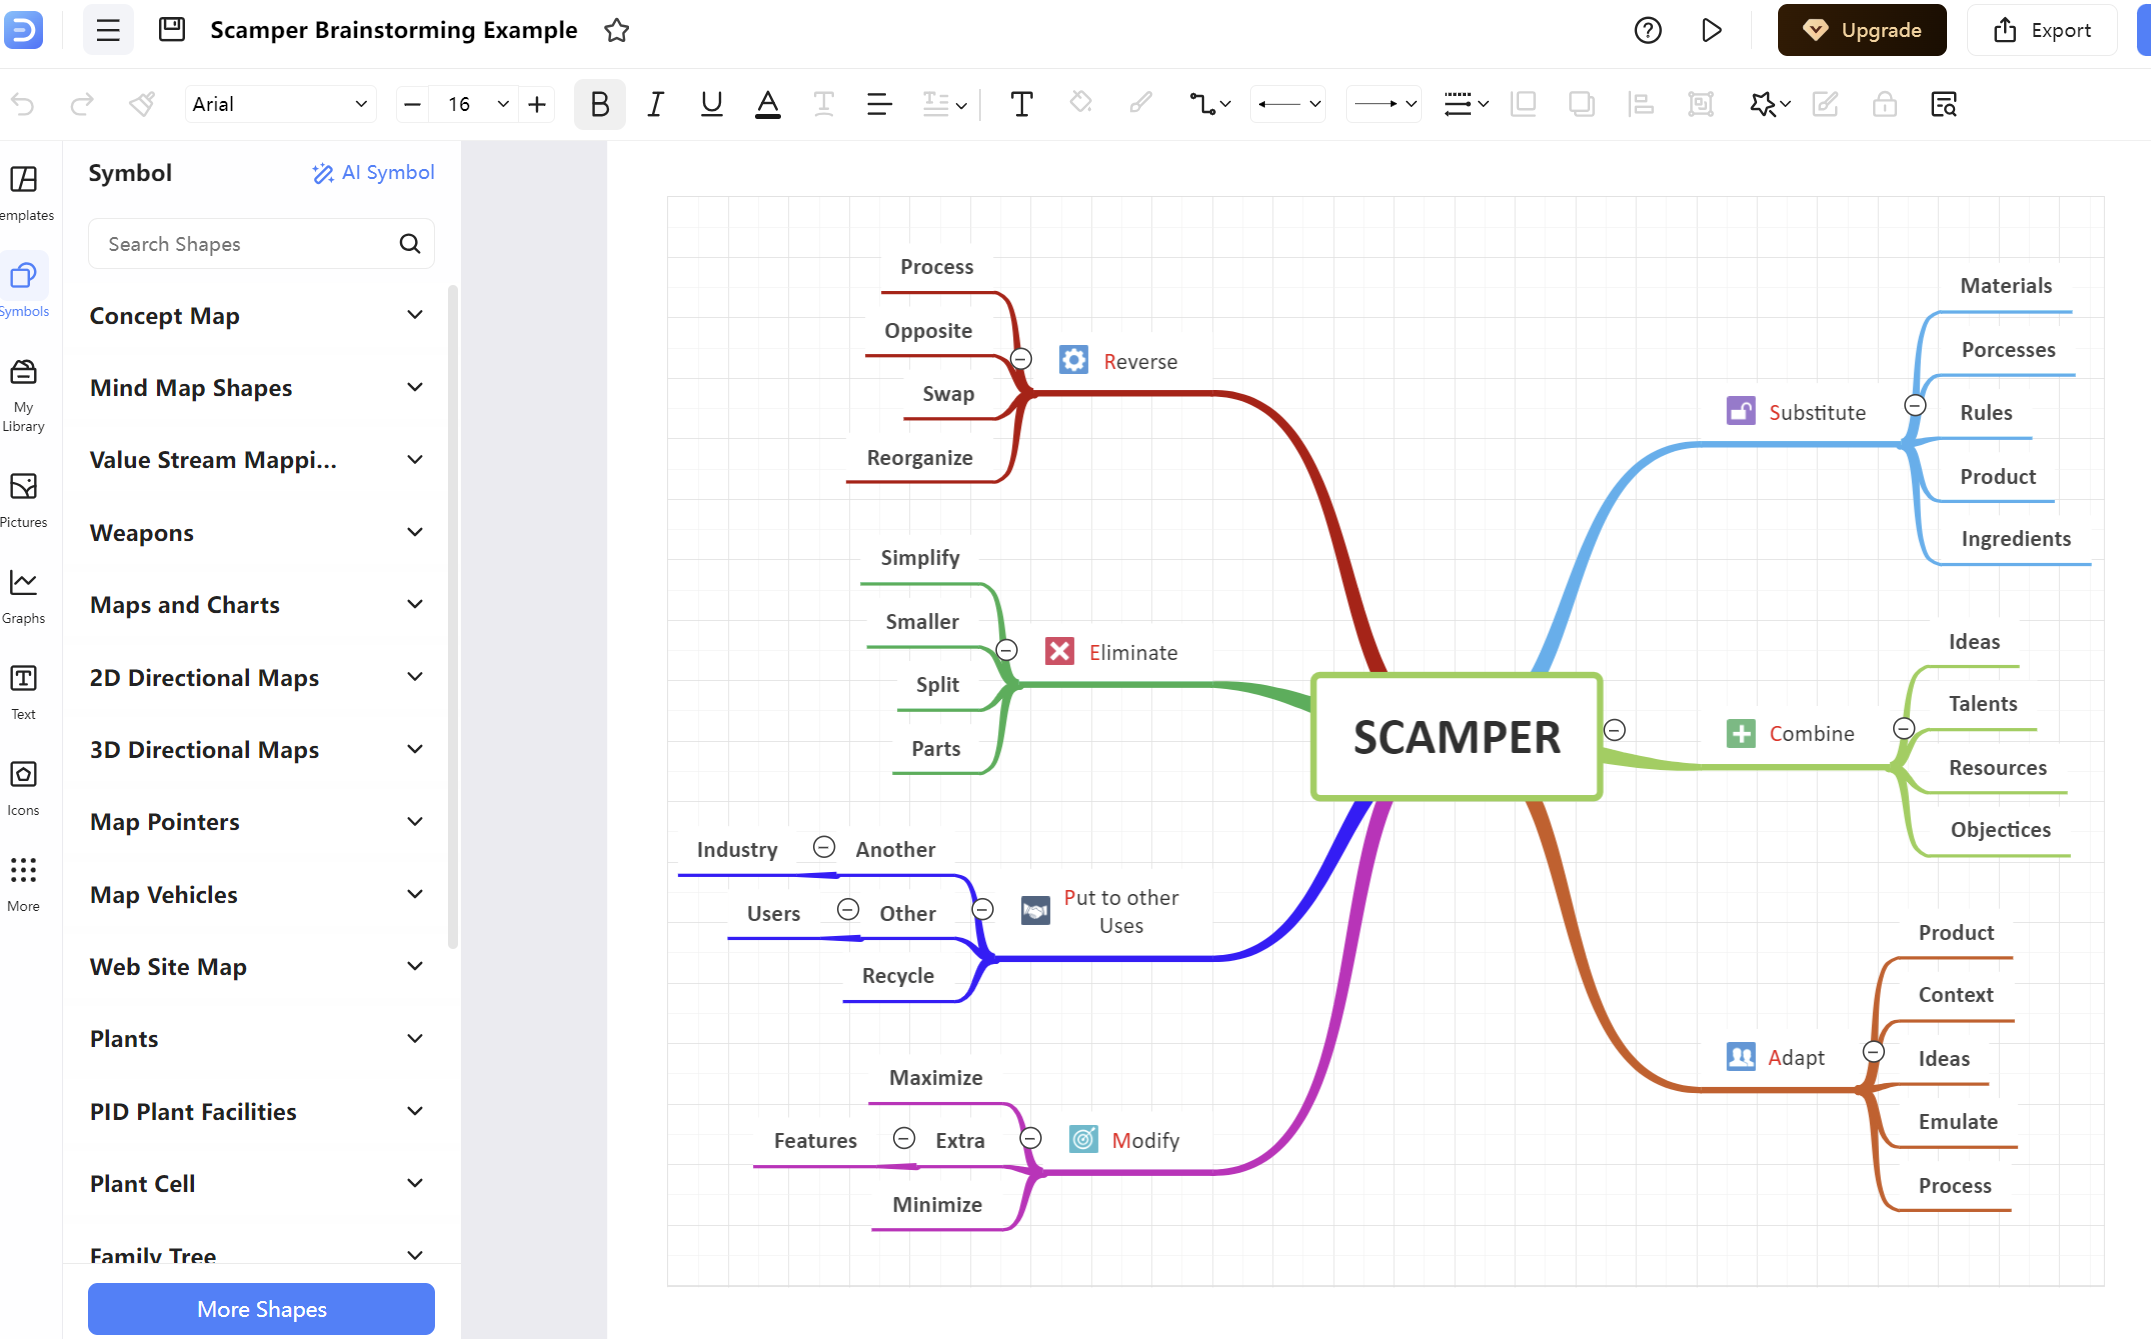The height and width of the screenshot is (1339, 2151).
Task: Open the Pictures sidebar tab
Action: pyautogui.click(x=24, y=500)
